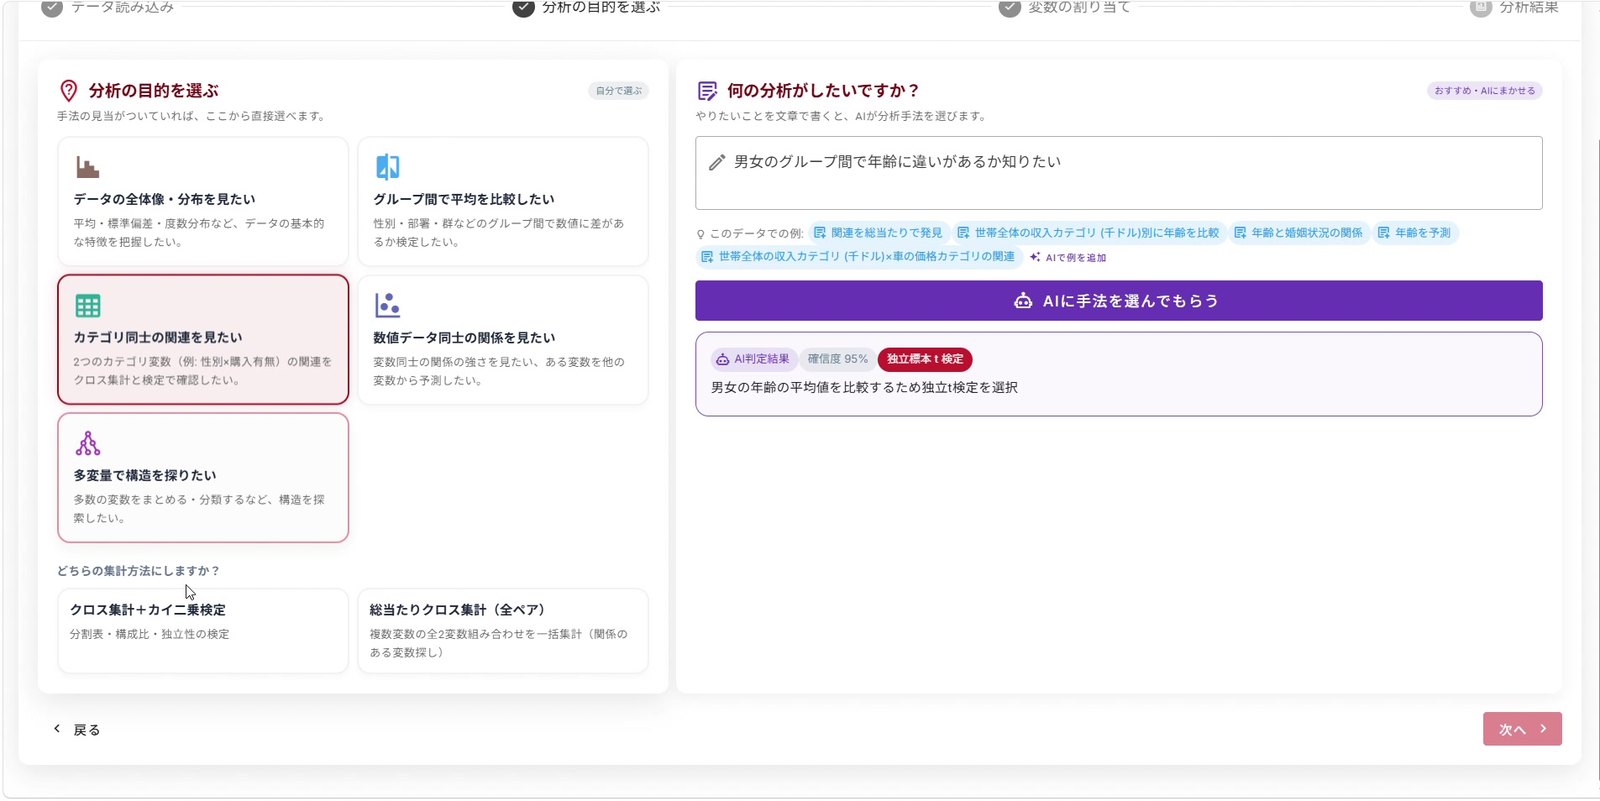This screenshot has height=801, width=1600.
Task: Click the scatter plot icon on 数値データ同士の関係を見たい card
Action: [387, 305]
